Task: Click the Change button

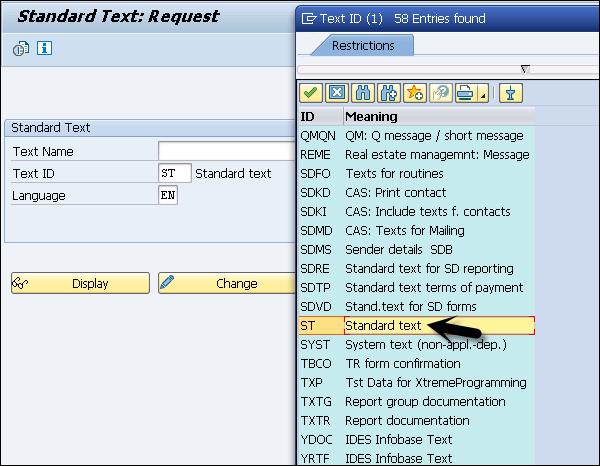Action: pyautogui.click(x=227, y=283)
